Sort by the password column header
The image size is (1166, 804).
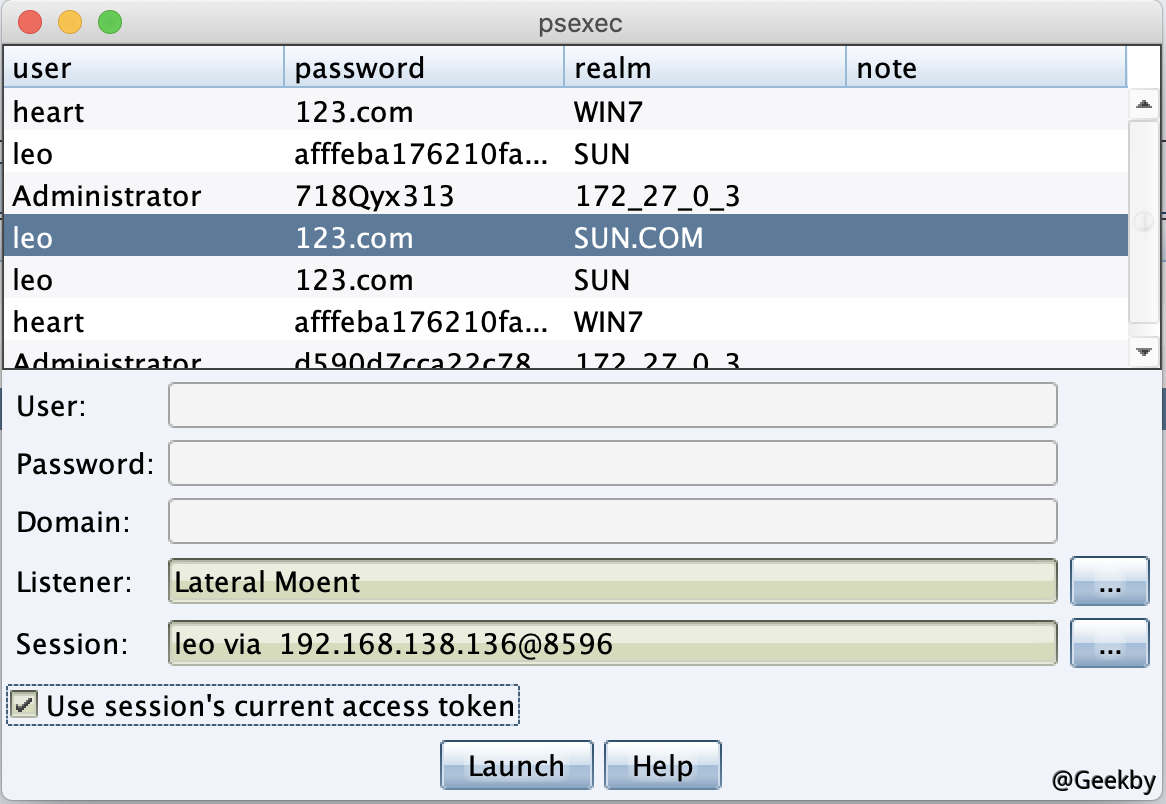424,68
